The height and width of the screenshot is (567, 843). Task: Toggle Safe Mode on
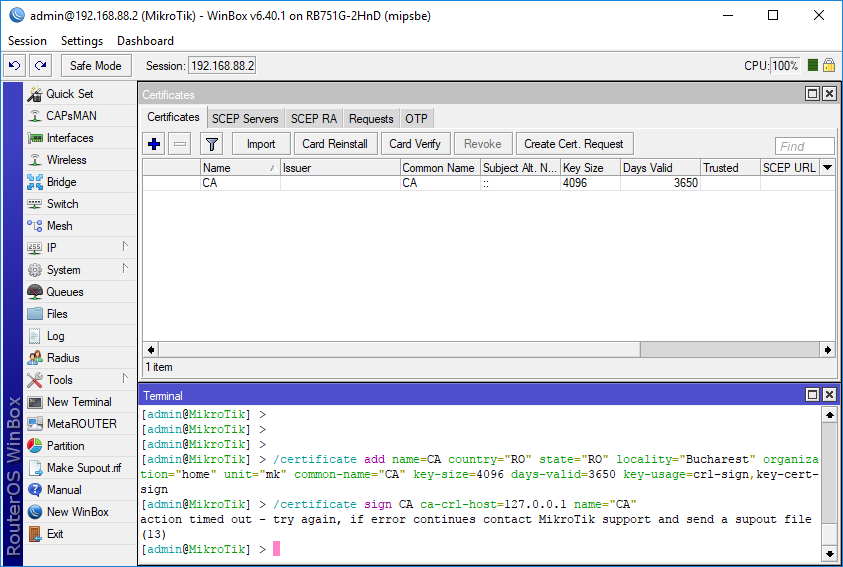95,66
